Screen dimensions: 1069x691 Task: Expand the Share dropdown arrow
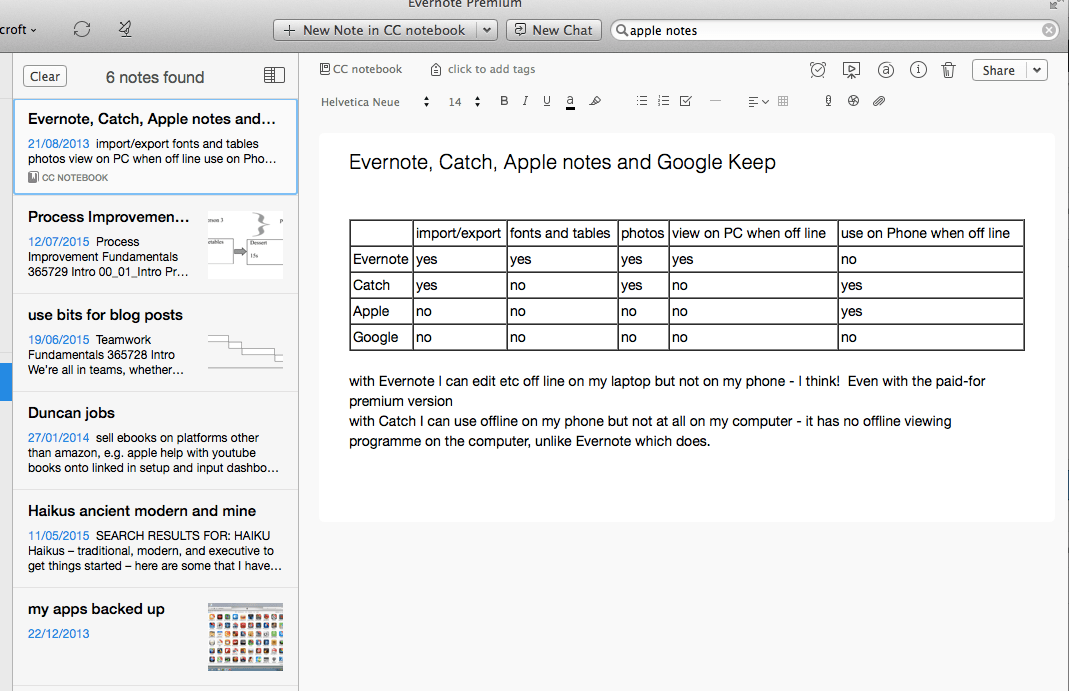click(x=1037, y=70)
